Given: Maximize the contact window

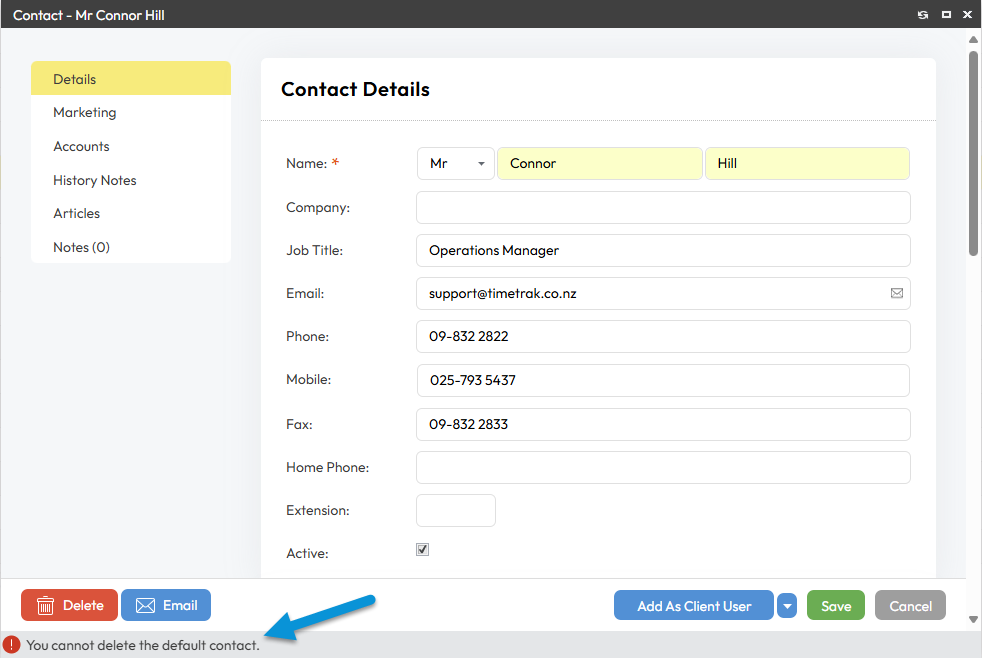Looking at the screenshot, I should [x=946, y=14].
